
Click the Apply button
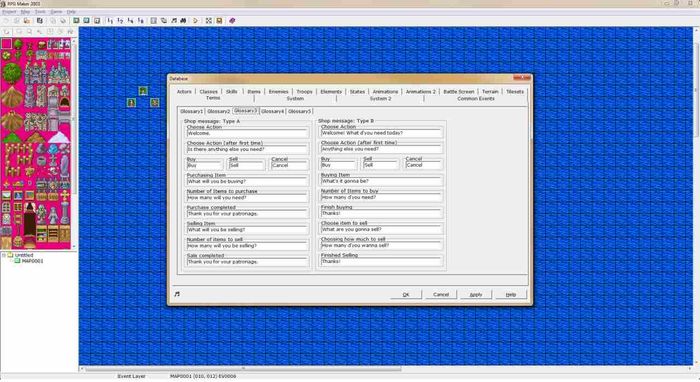pos(476,295)
